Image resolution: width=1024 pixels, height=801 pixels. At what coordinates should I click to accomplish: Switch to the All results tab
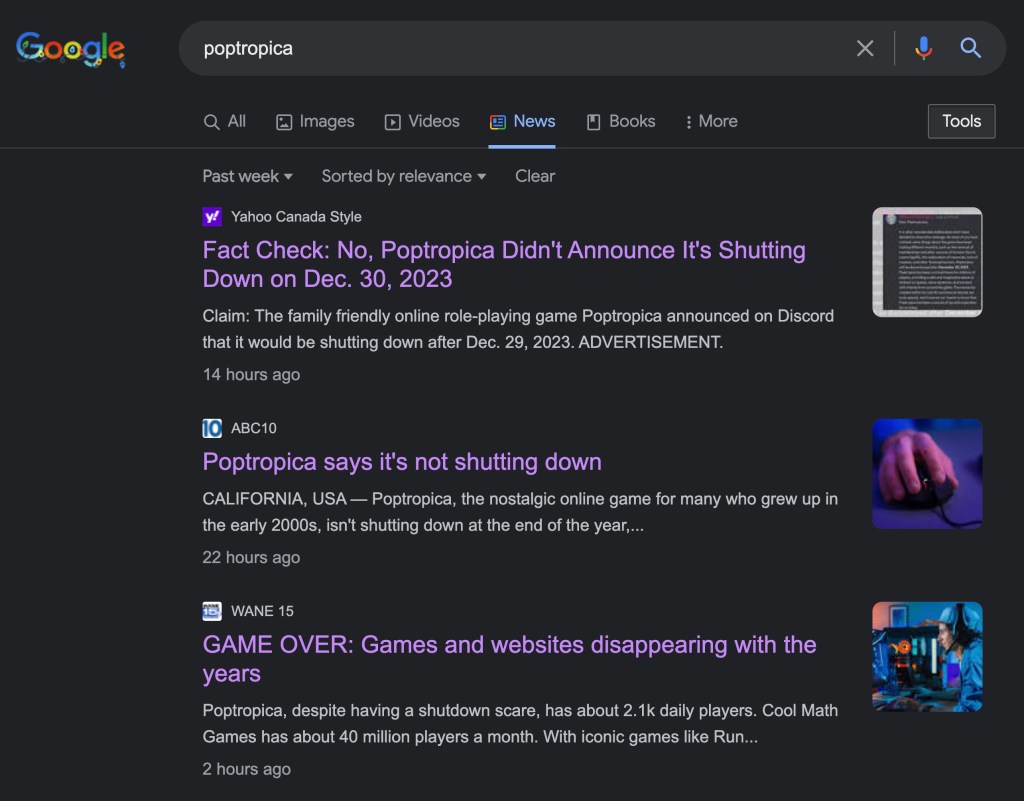pyautogui.click(x=225, y=121)
